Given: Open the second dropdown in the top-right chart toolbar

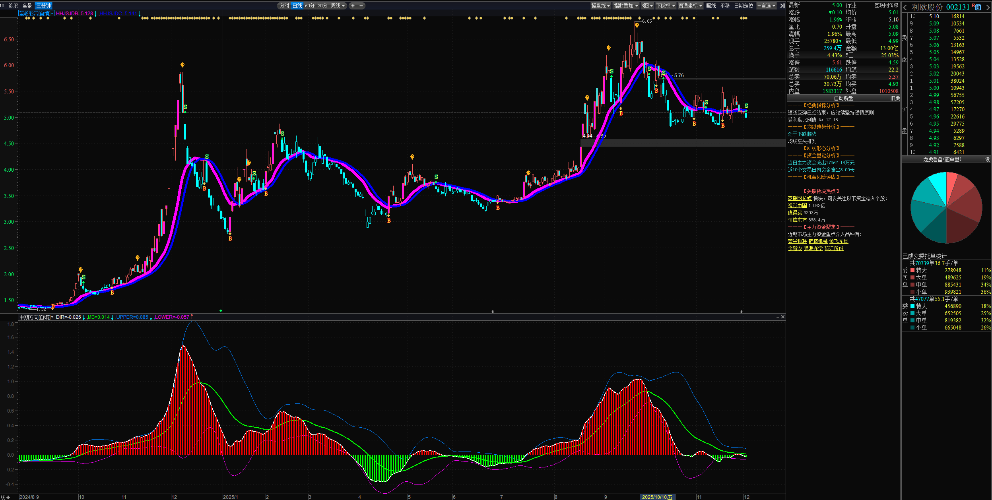Looking at the screenshot, I should pos(625,5).
